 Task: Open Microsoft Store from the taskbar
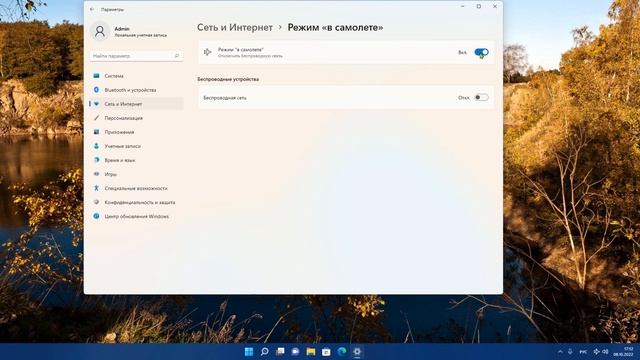pyautogui.click(x=326, y=351)
